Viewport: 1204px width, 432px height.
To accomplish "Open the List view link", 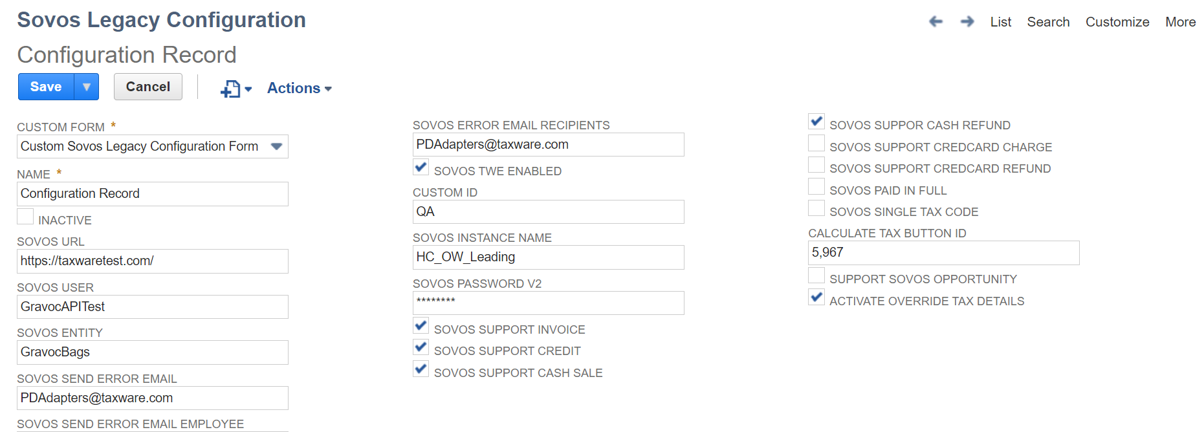I will pyautogui.click(x=1001, y=22).
